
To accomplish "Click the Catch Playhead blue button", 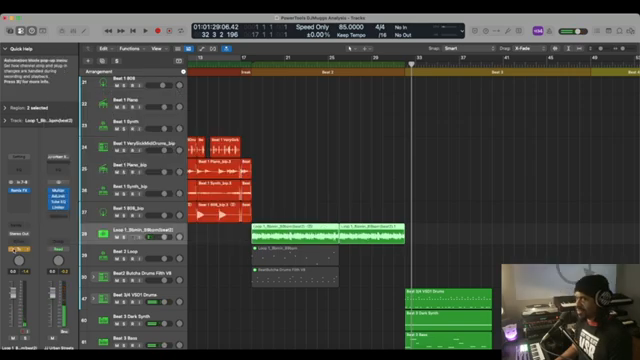I will 227,49.
